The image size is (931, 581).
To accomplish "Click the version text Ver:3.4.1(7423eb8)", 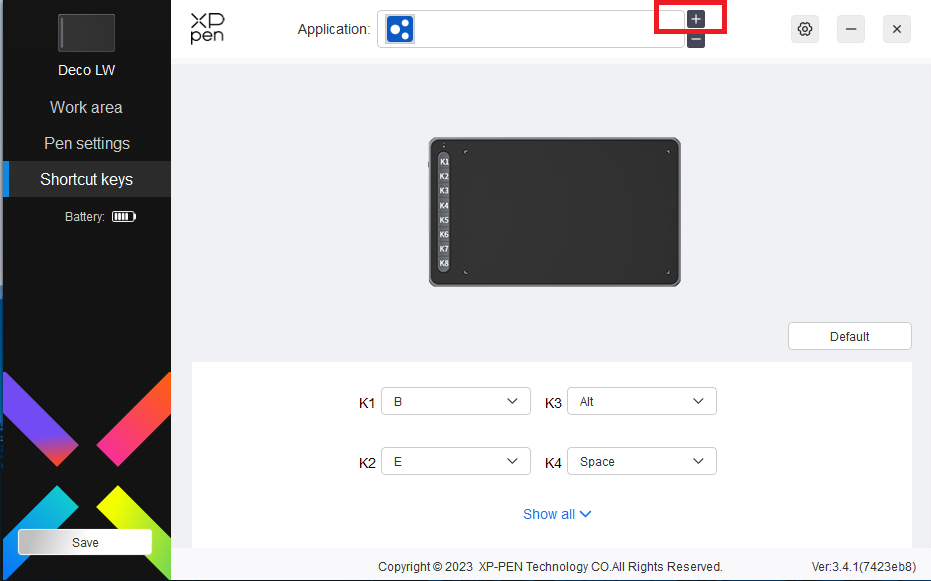I will pos(864,567).
